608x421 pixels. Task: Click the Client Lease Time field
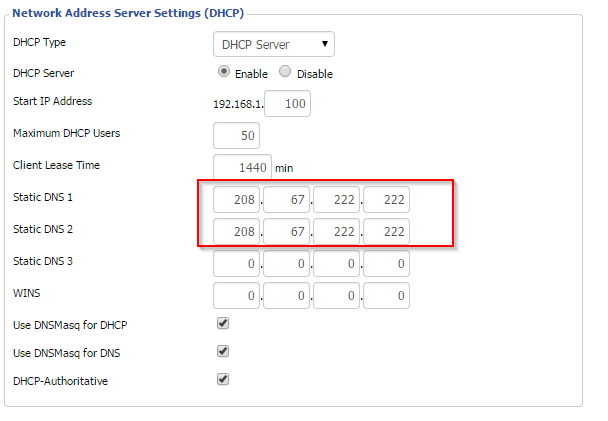242,167
